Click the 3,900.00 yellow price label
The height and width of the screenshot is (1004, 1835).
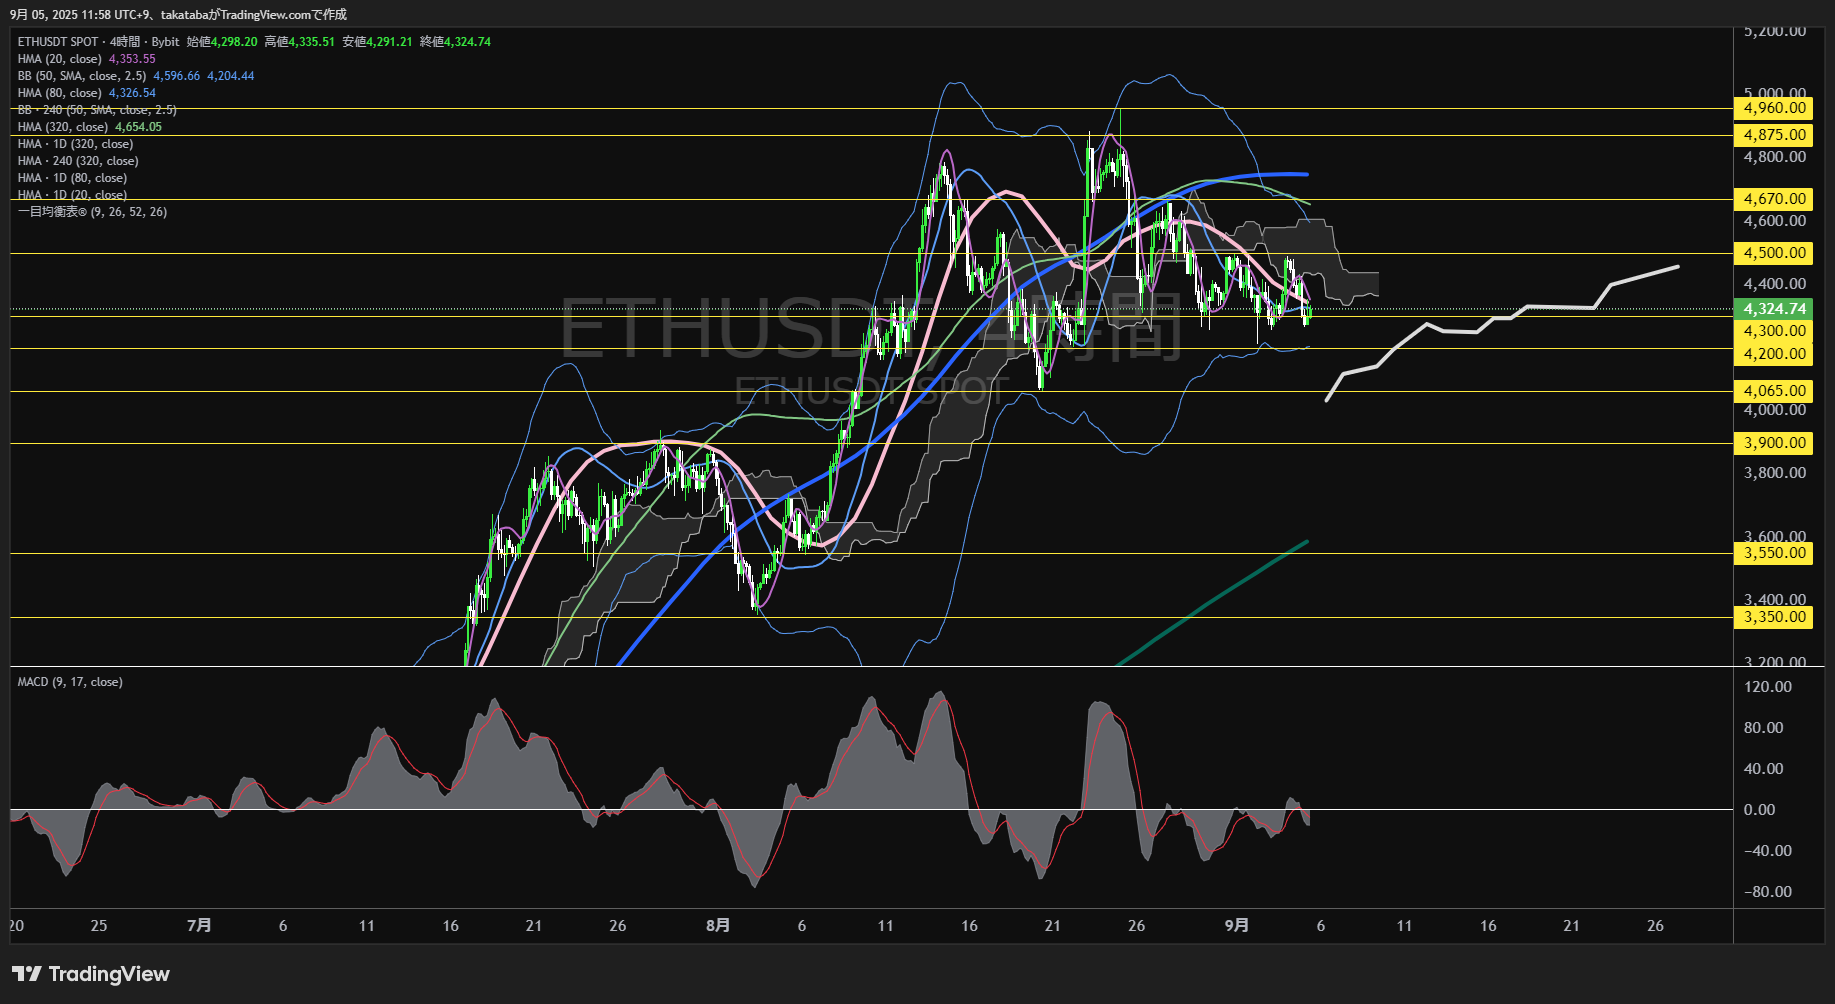[1774, 443]
